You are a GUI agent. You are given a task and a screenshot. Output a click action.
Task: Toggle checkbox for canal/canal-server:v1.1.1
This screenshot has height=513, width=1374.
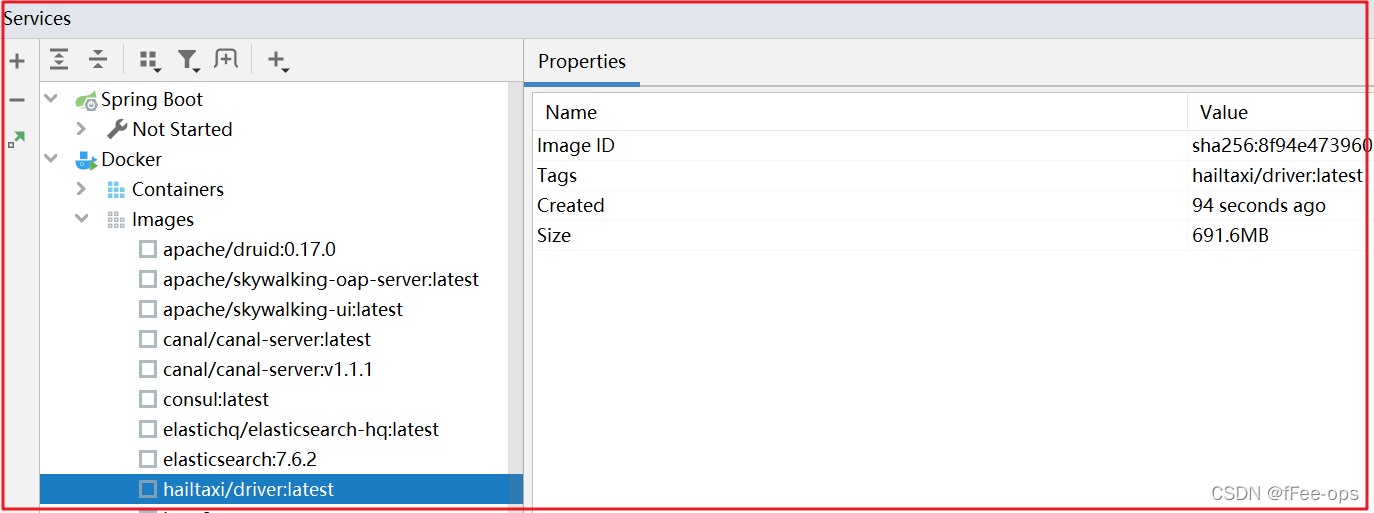[x=148, y=369]
